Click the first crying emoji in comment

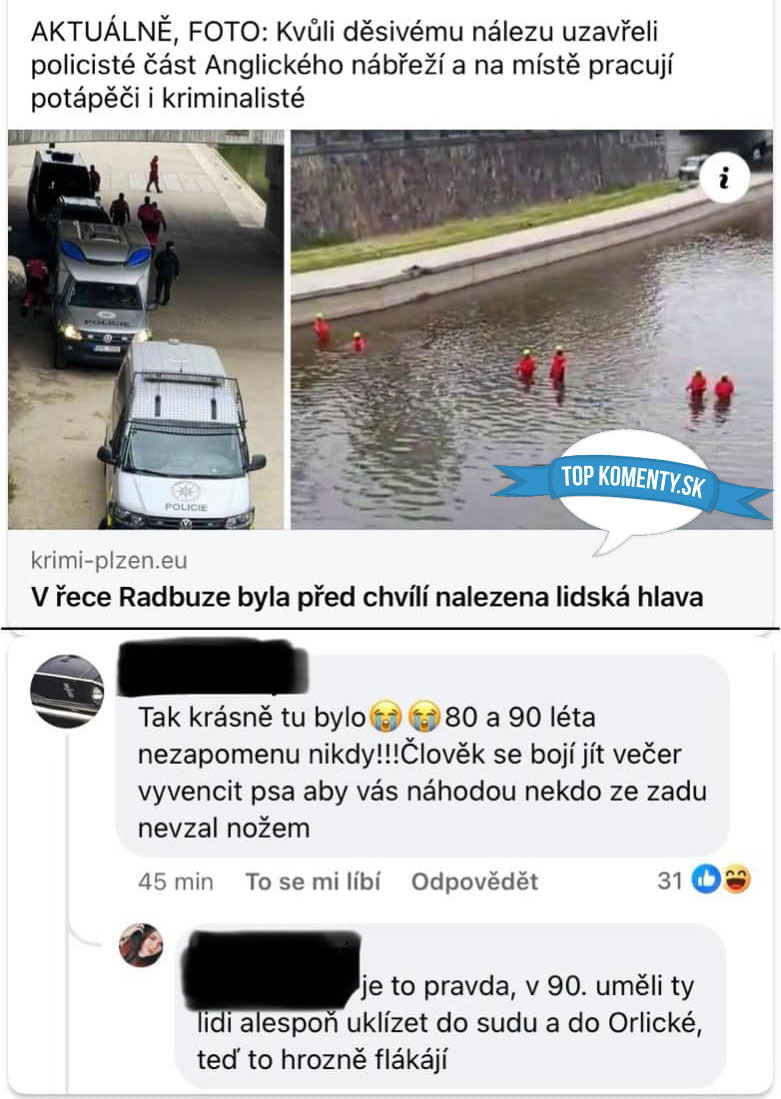[x=385, y=716]
